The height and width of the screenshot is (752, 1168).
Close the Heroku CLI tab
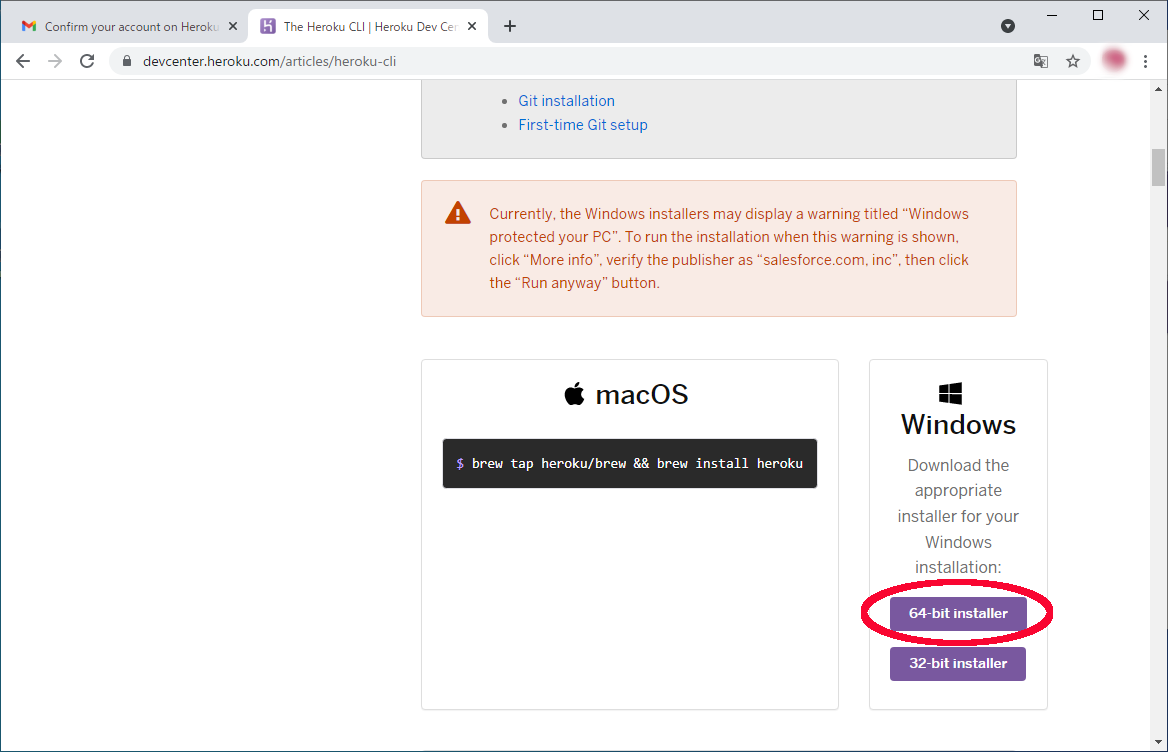pos(469,26)
